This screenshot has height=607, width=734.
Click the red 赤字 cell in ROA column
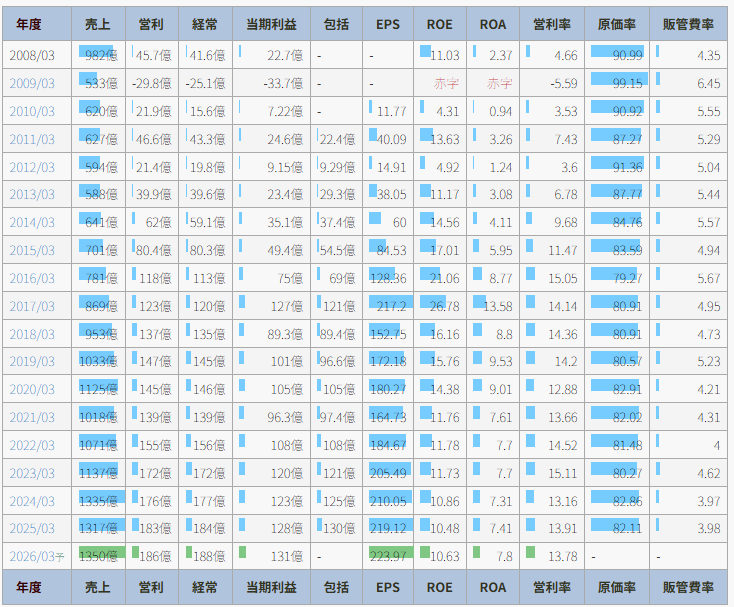tap(498, 84)
